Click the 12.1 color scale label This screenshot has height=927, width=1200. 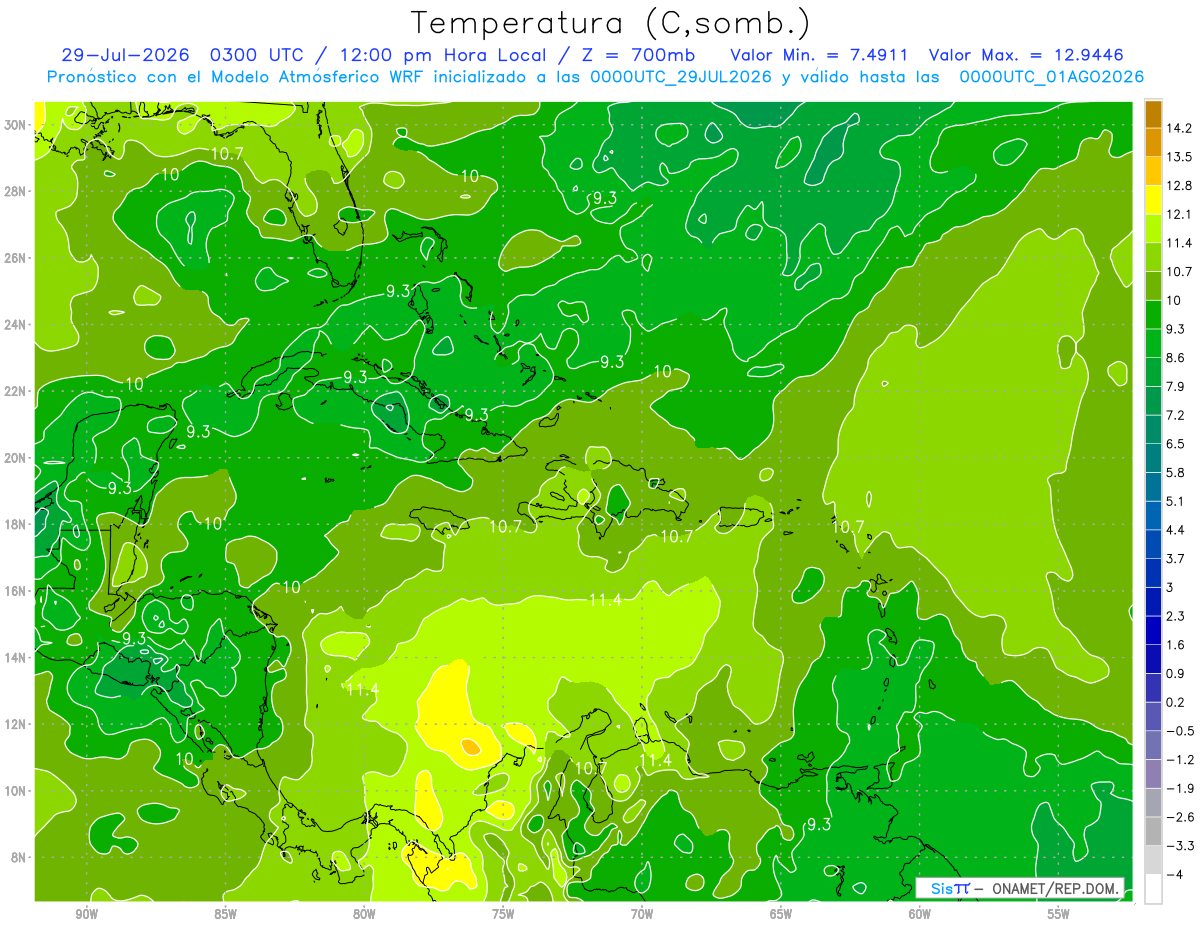(1179, 214)
